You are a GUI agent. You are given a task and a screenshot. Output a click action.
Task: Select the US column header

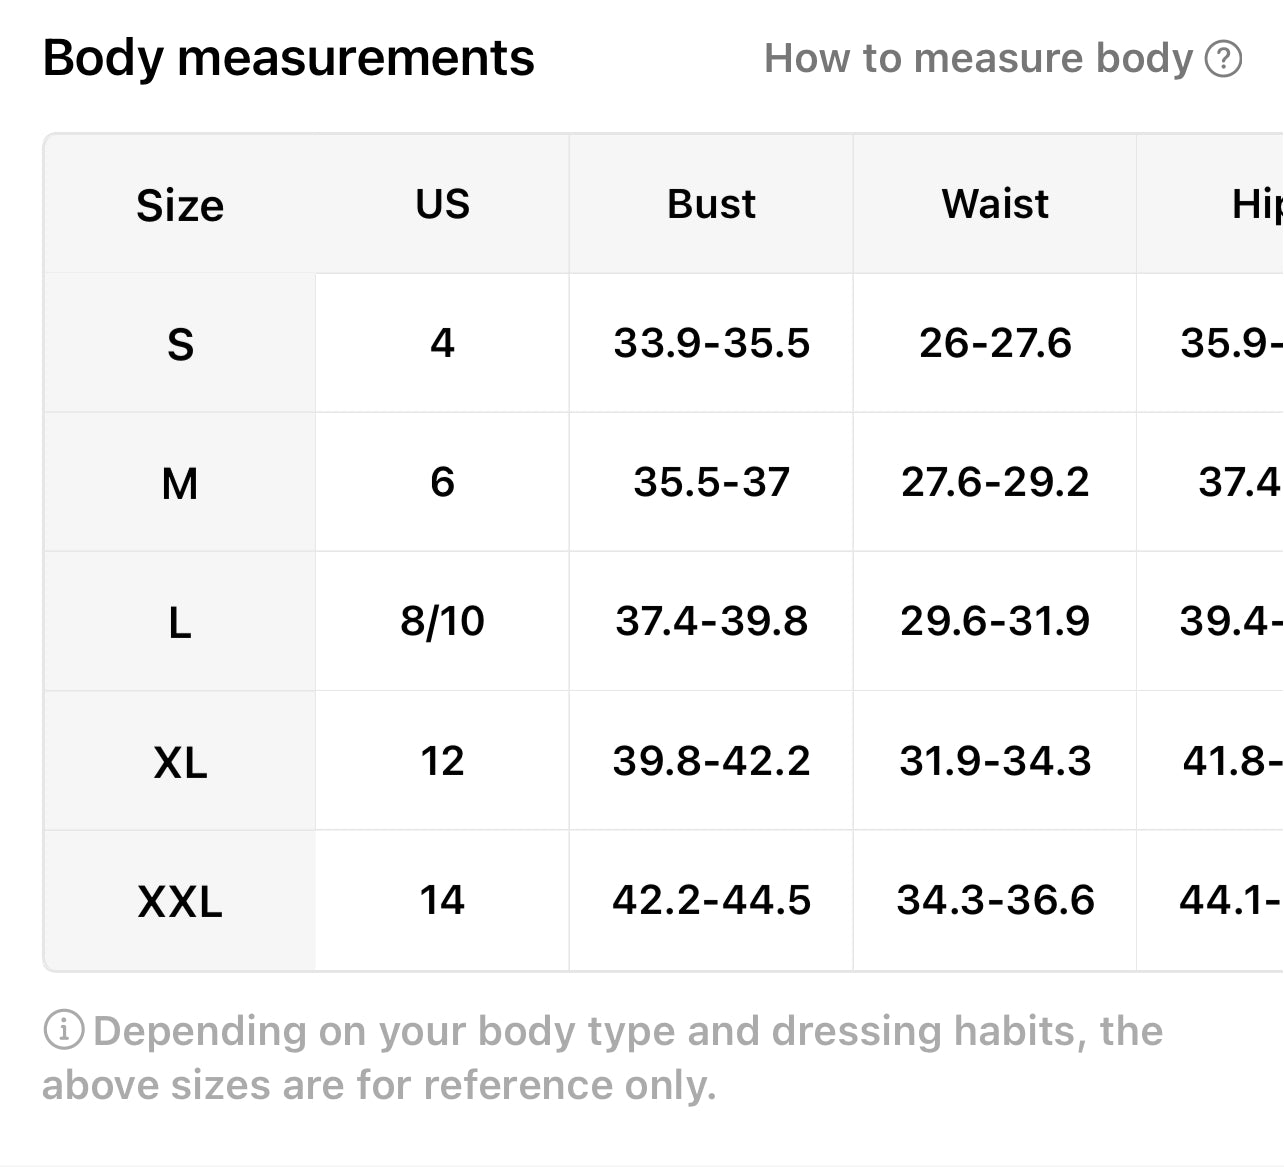click(442, 204)
